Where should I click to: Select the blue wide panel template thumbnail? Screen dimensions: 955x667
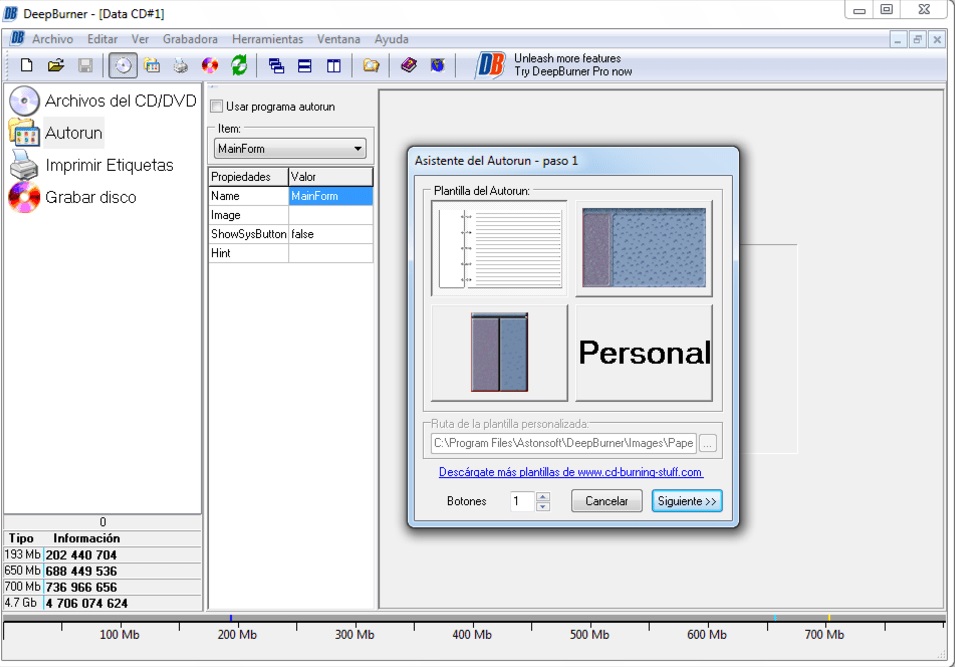tap(644, 248)
